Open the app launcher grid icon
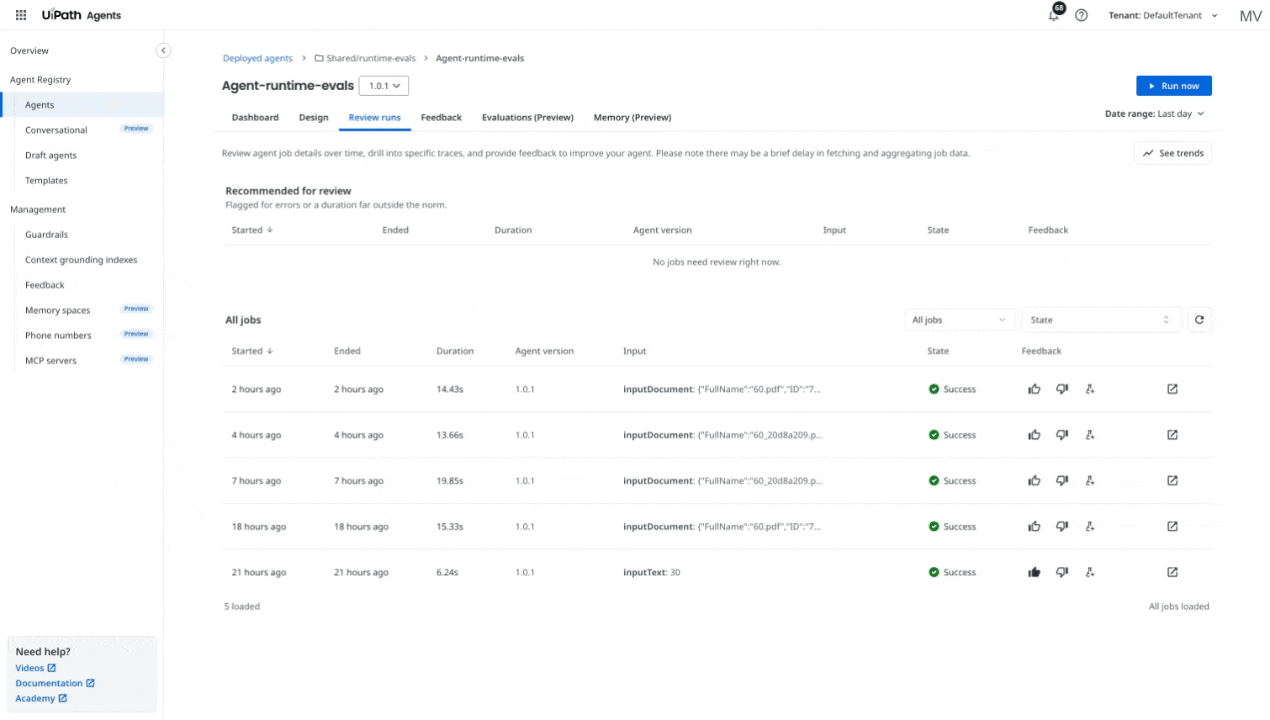The width and height of the screenshot is (1270, 720). pyautogui.click(x=21, y=15)
